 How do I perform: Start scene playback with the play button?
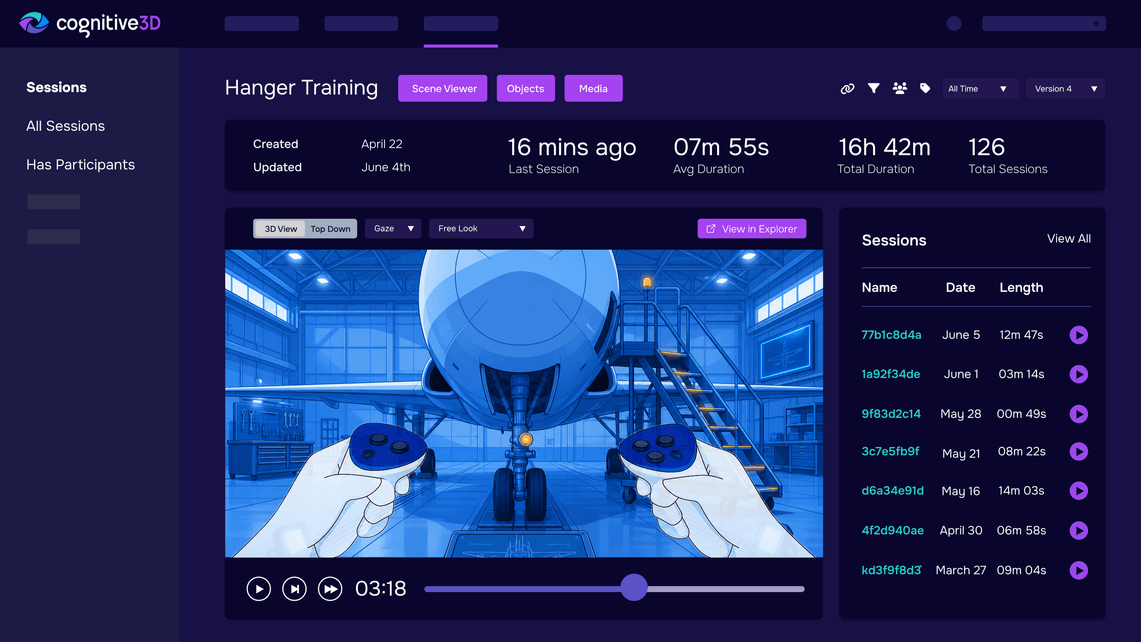[258, 588]
